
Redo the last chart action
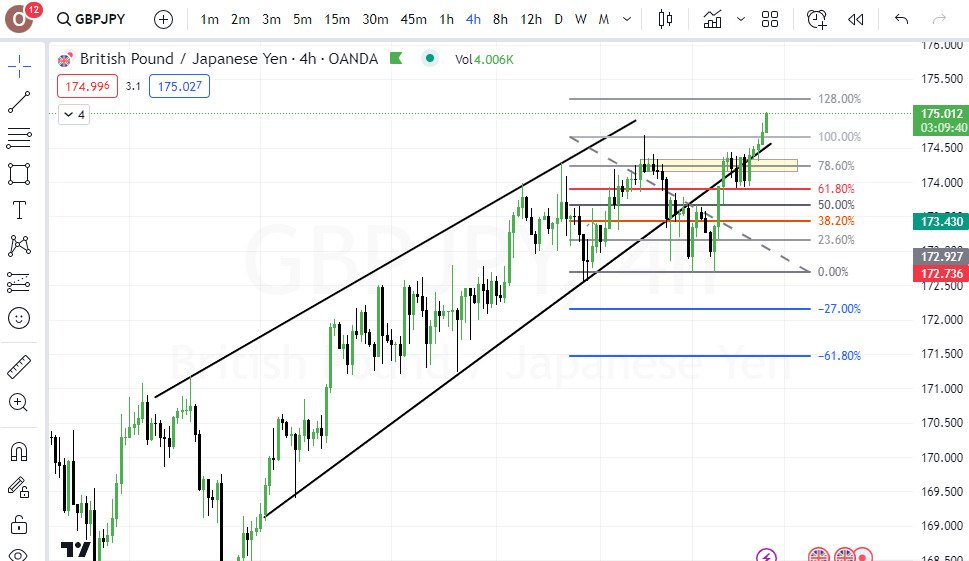[939, 19]
